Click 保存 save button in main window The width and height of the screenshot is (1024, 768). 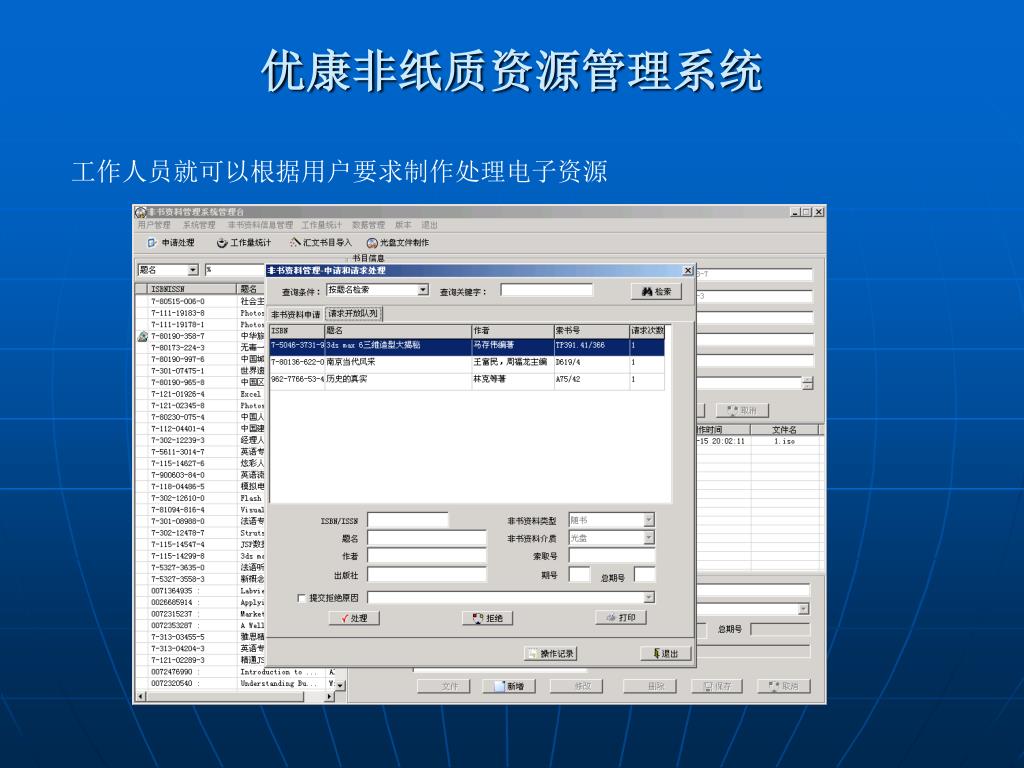[717, 686]
